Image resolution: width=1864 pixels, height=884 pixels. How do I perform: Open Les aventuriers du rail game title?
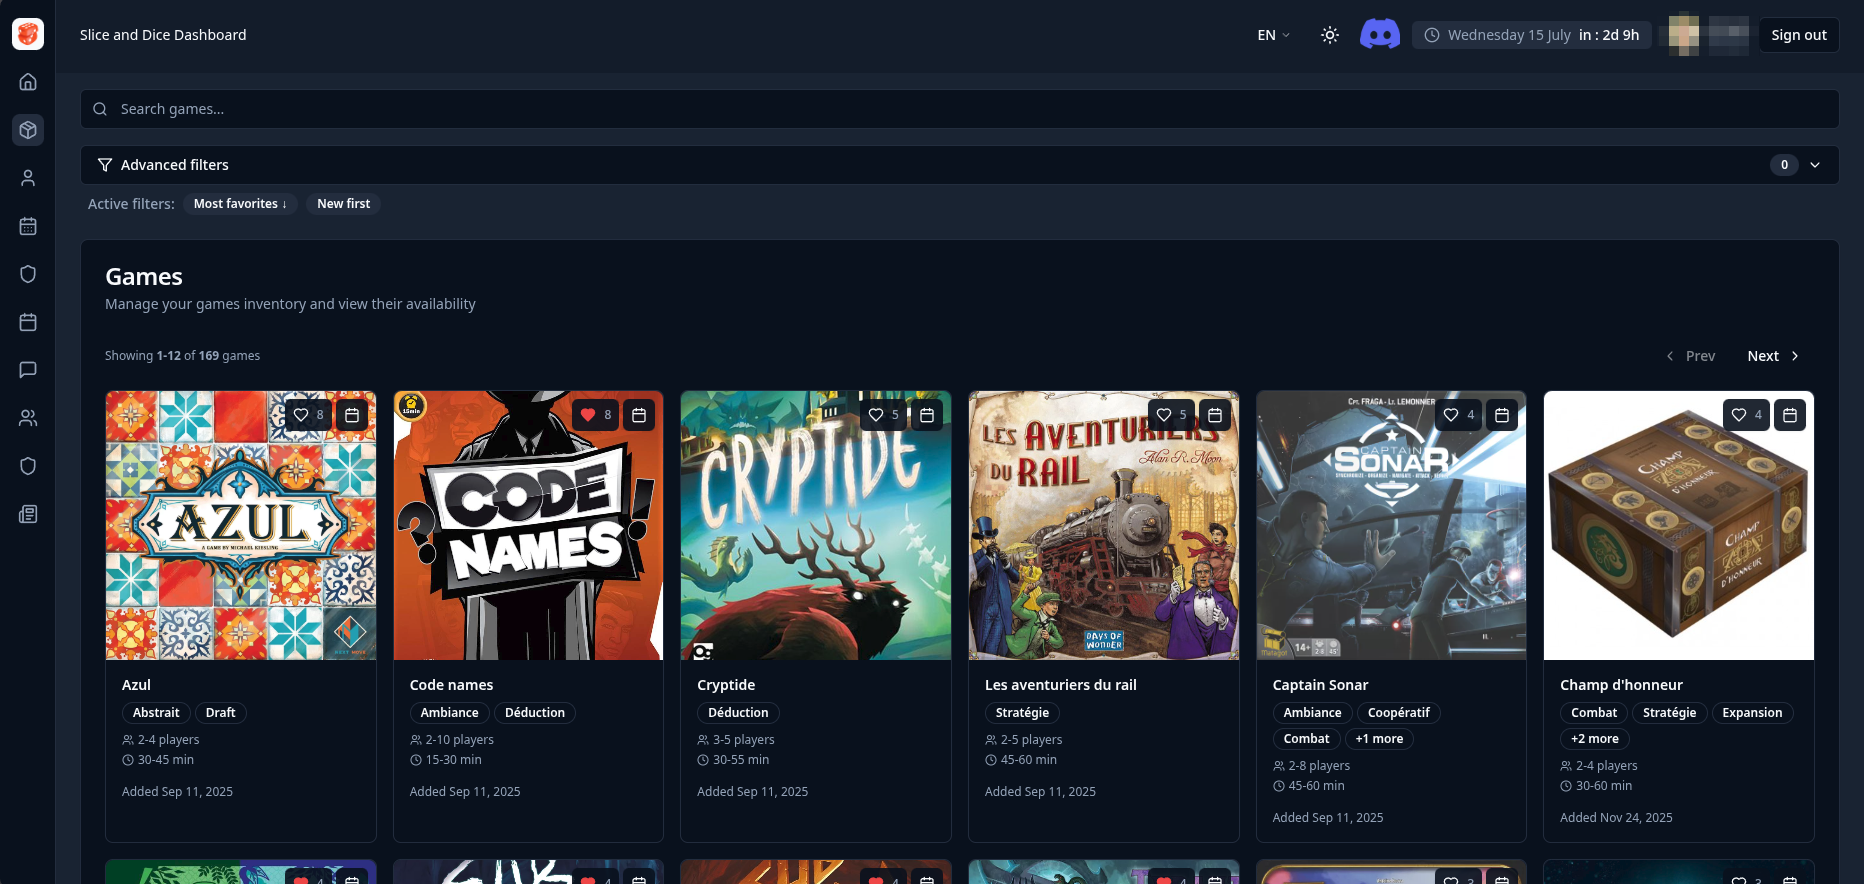pyautogui.click(x=1060, y=685)
